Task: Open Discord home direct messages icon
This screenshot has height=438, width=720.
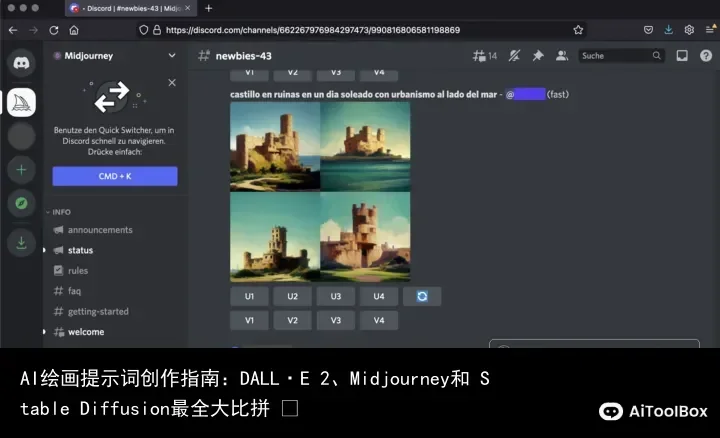Action: point(21,62)
